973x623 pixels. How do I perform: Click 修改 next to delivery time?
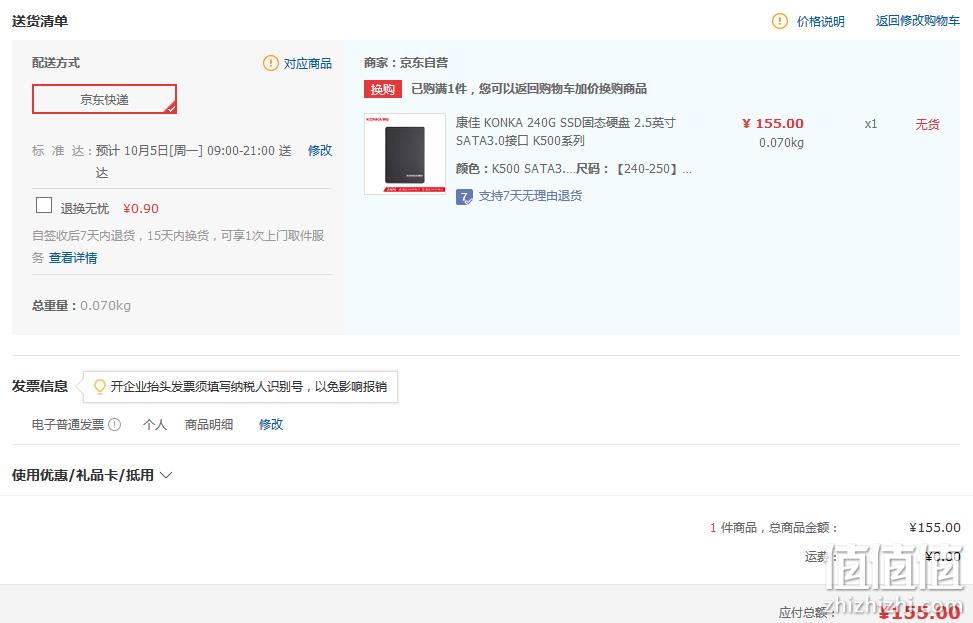point(320,150)
